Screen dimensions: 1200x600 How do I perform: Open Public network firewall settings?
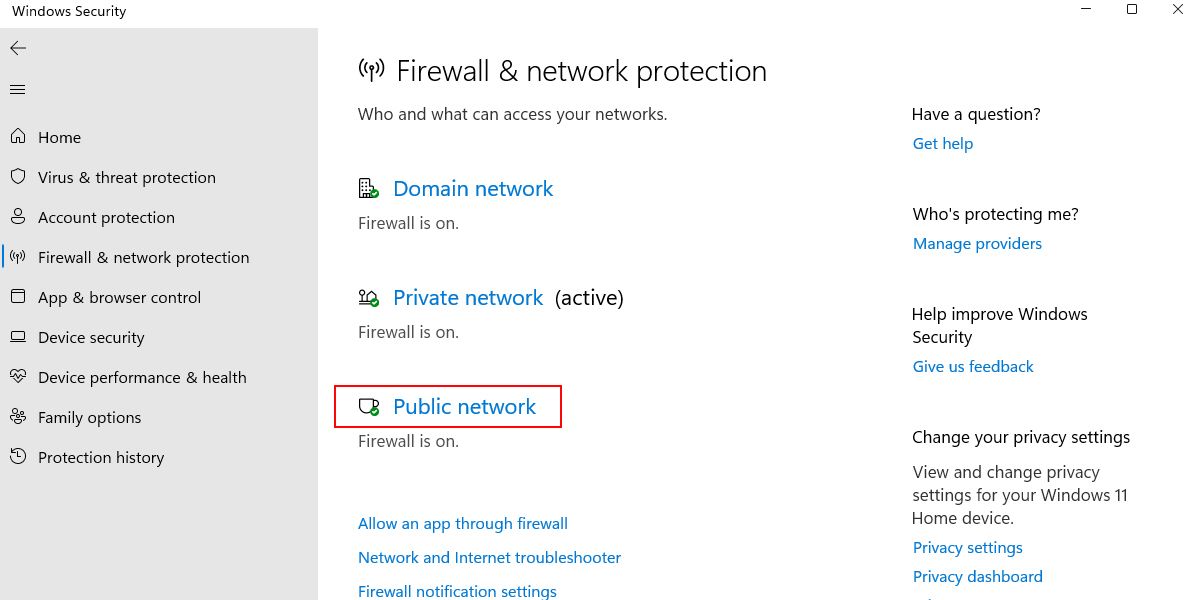pyautogui.click(x=464, y=407)
